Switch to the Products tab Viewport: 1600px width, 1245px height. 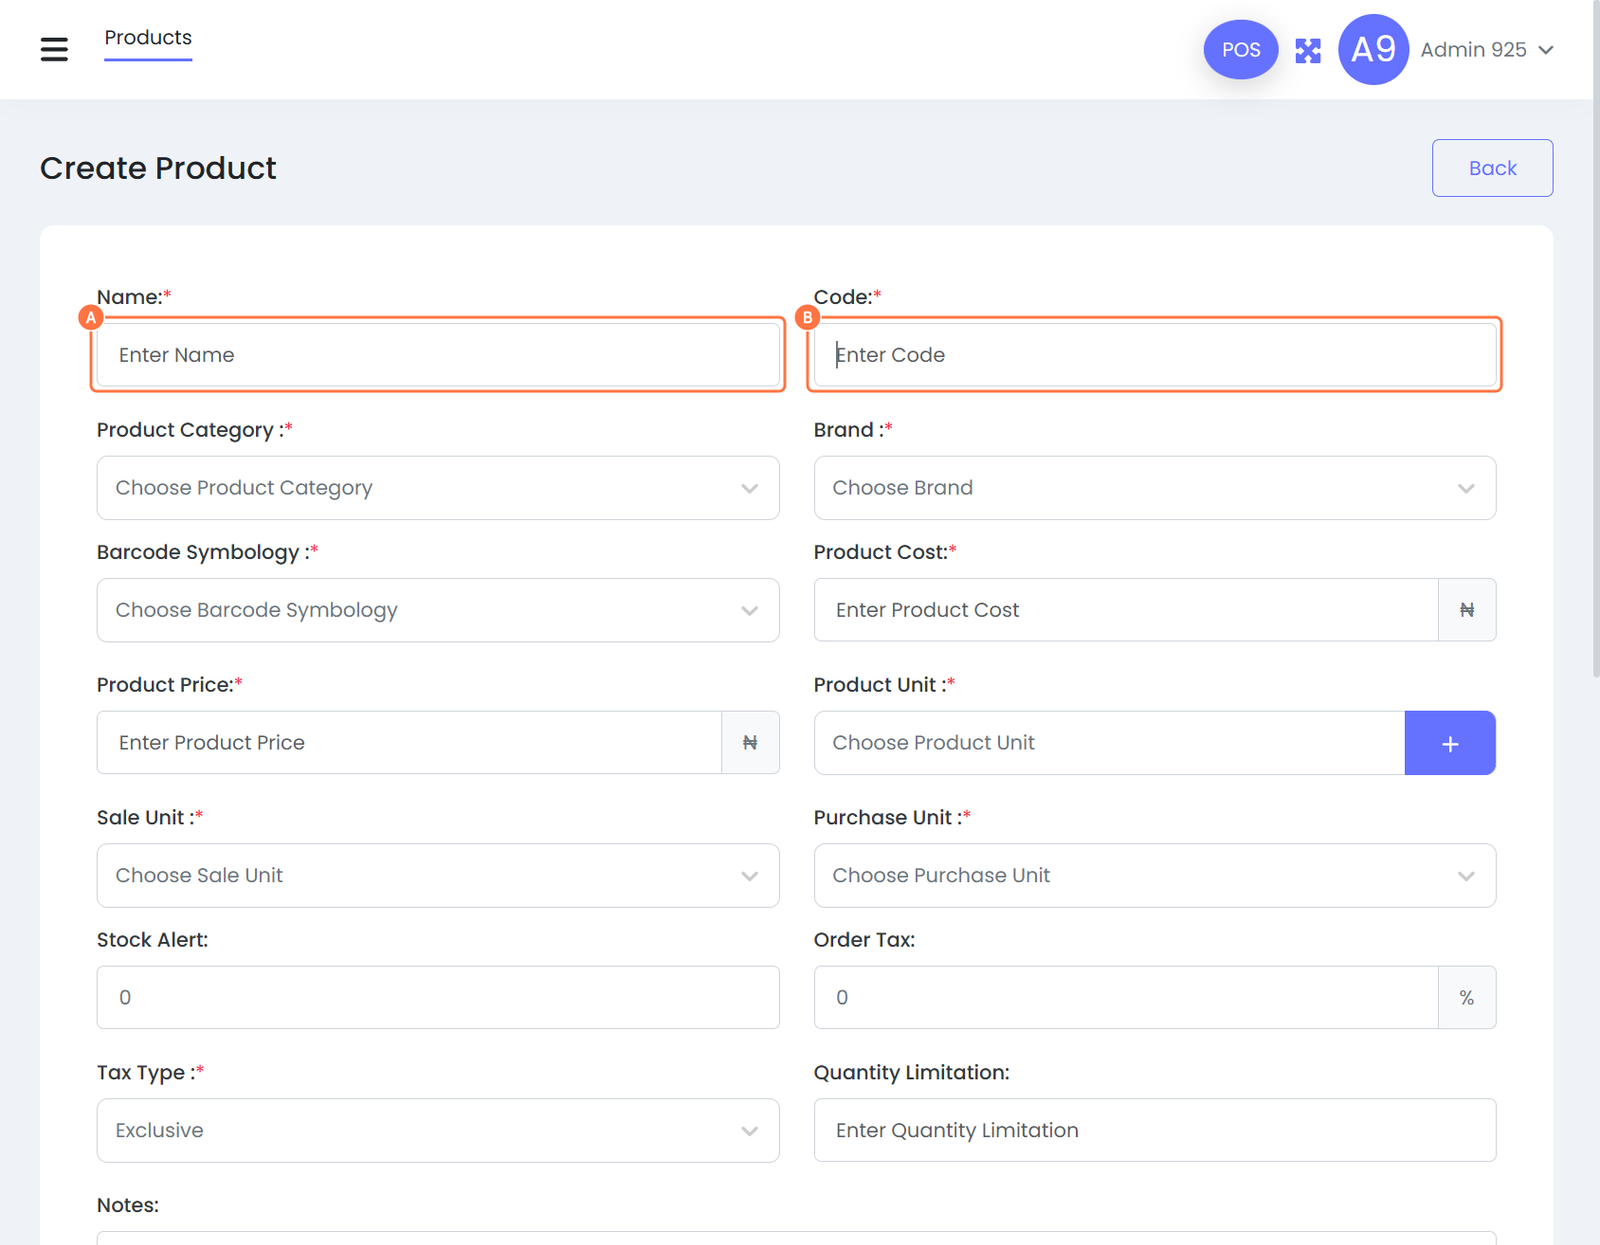tap(148, 38)
